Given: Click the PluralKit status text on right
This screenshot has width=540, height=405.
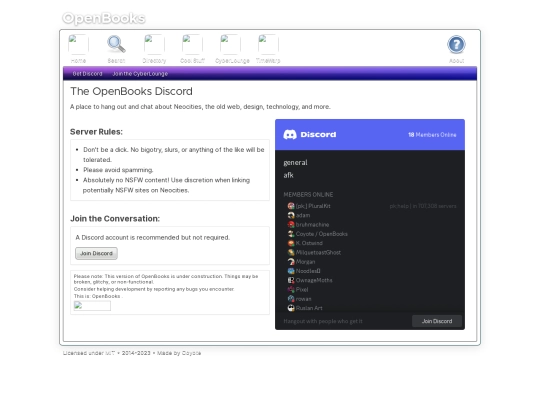Looking at the screenshot, I should [x=423, y=206].
